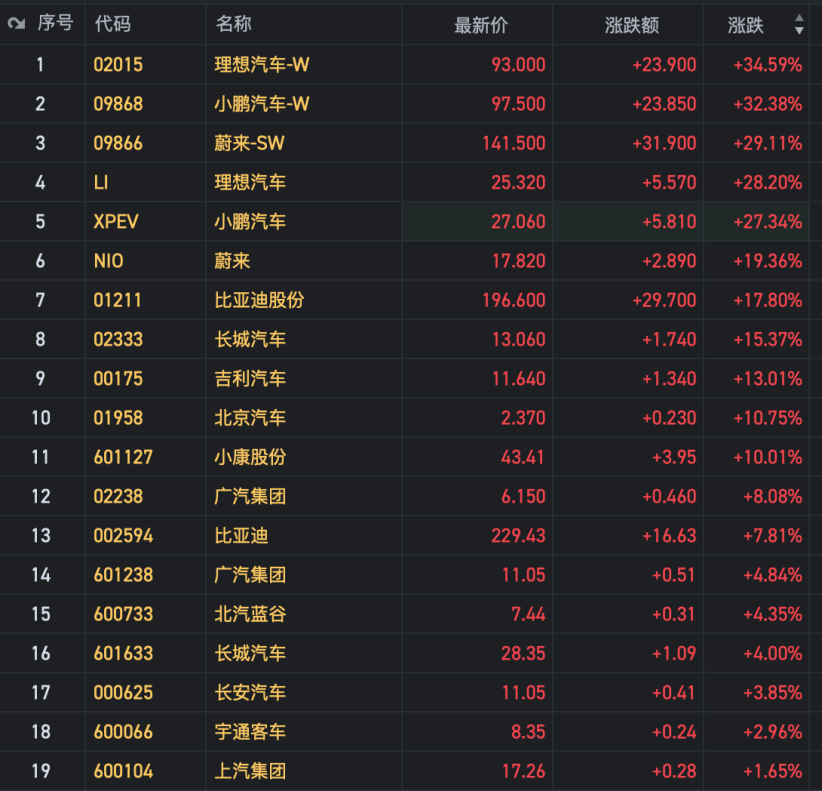Toggle sort arrows in 涨跌 column
This screenshot has width=822, height=791.
pyautogui.click(x=799, y=24)
